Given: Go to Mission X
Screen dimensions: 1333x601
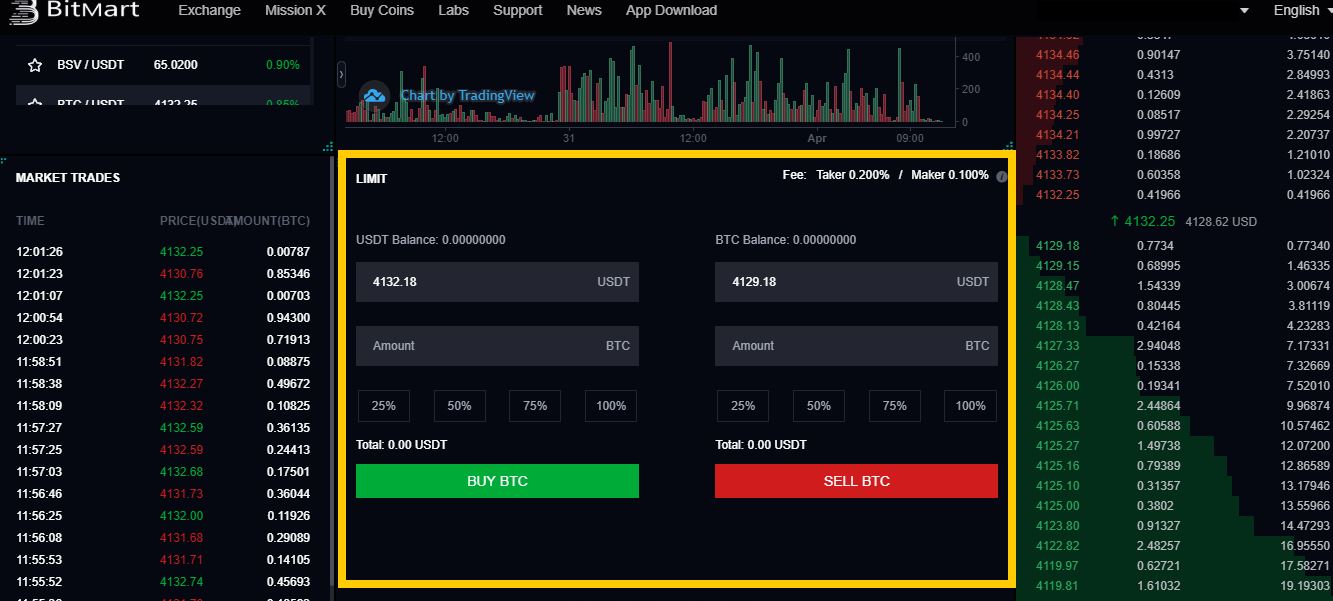Looking at the screenshot, I should pyautogui.click(x=295, y=10).
